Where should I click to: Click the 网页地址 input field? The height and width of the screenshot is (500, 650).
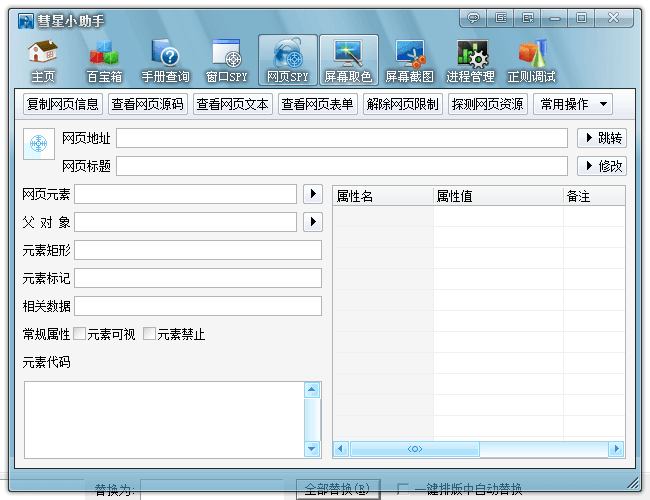(341, 138)
